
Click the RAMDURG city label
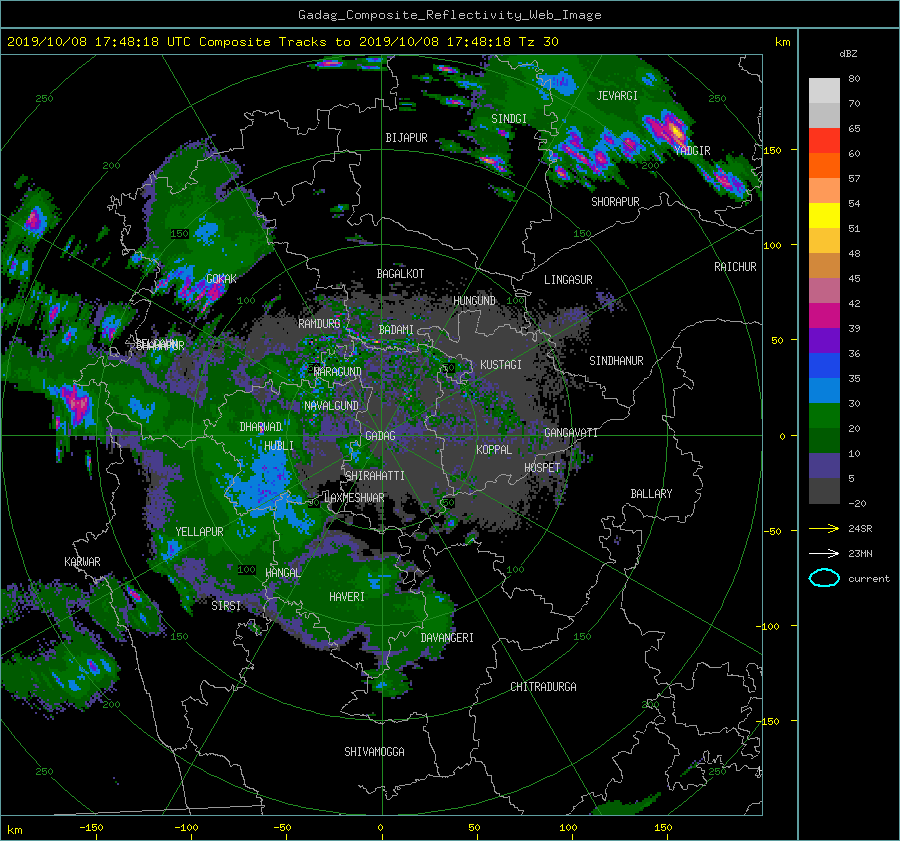click(319, 324)
